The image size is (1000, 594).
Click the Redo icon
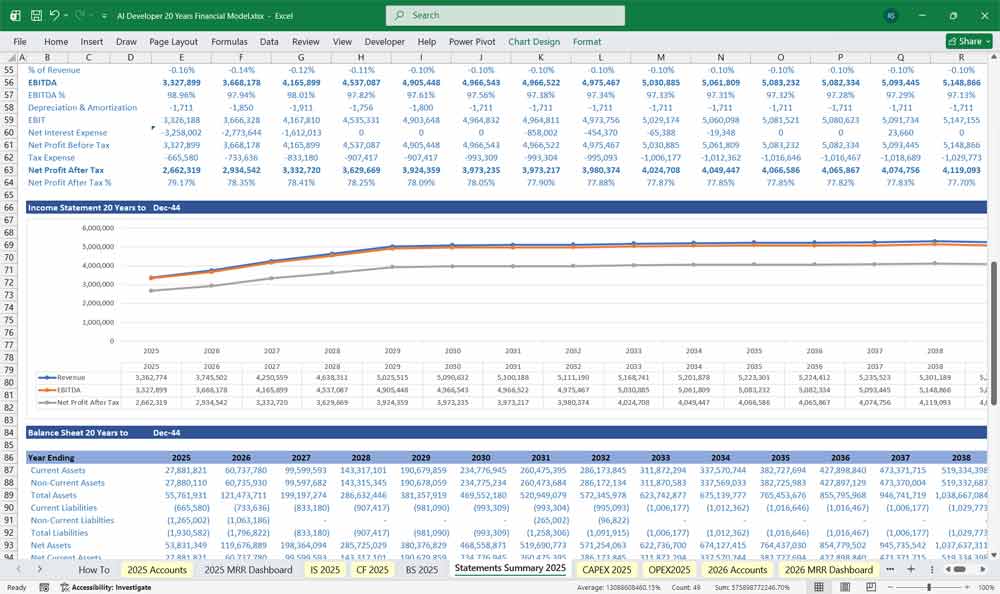point(78,14)
